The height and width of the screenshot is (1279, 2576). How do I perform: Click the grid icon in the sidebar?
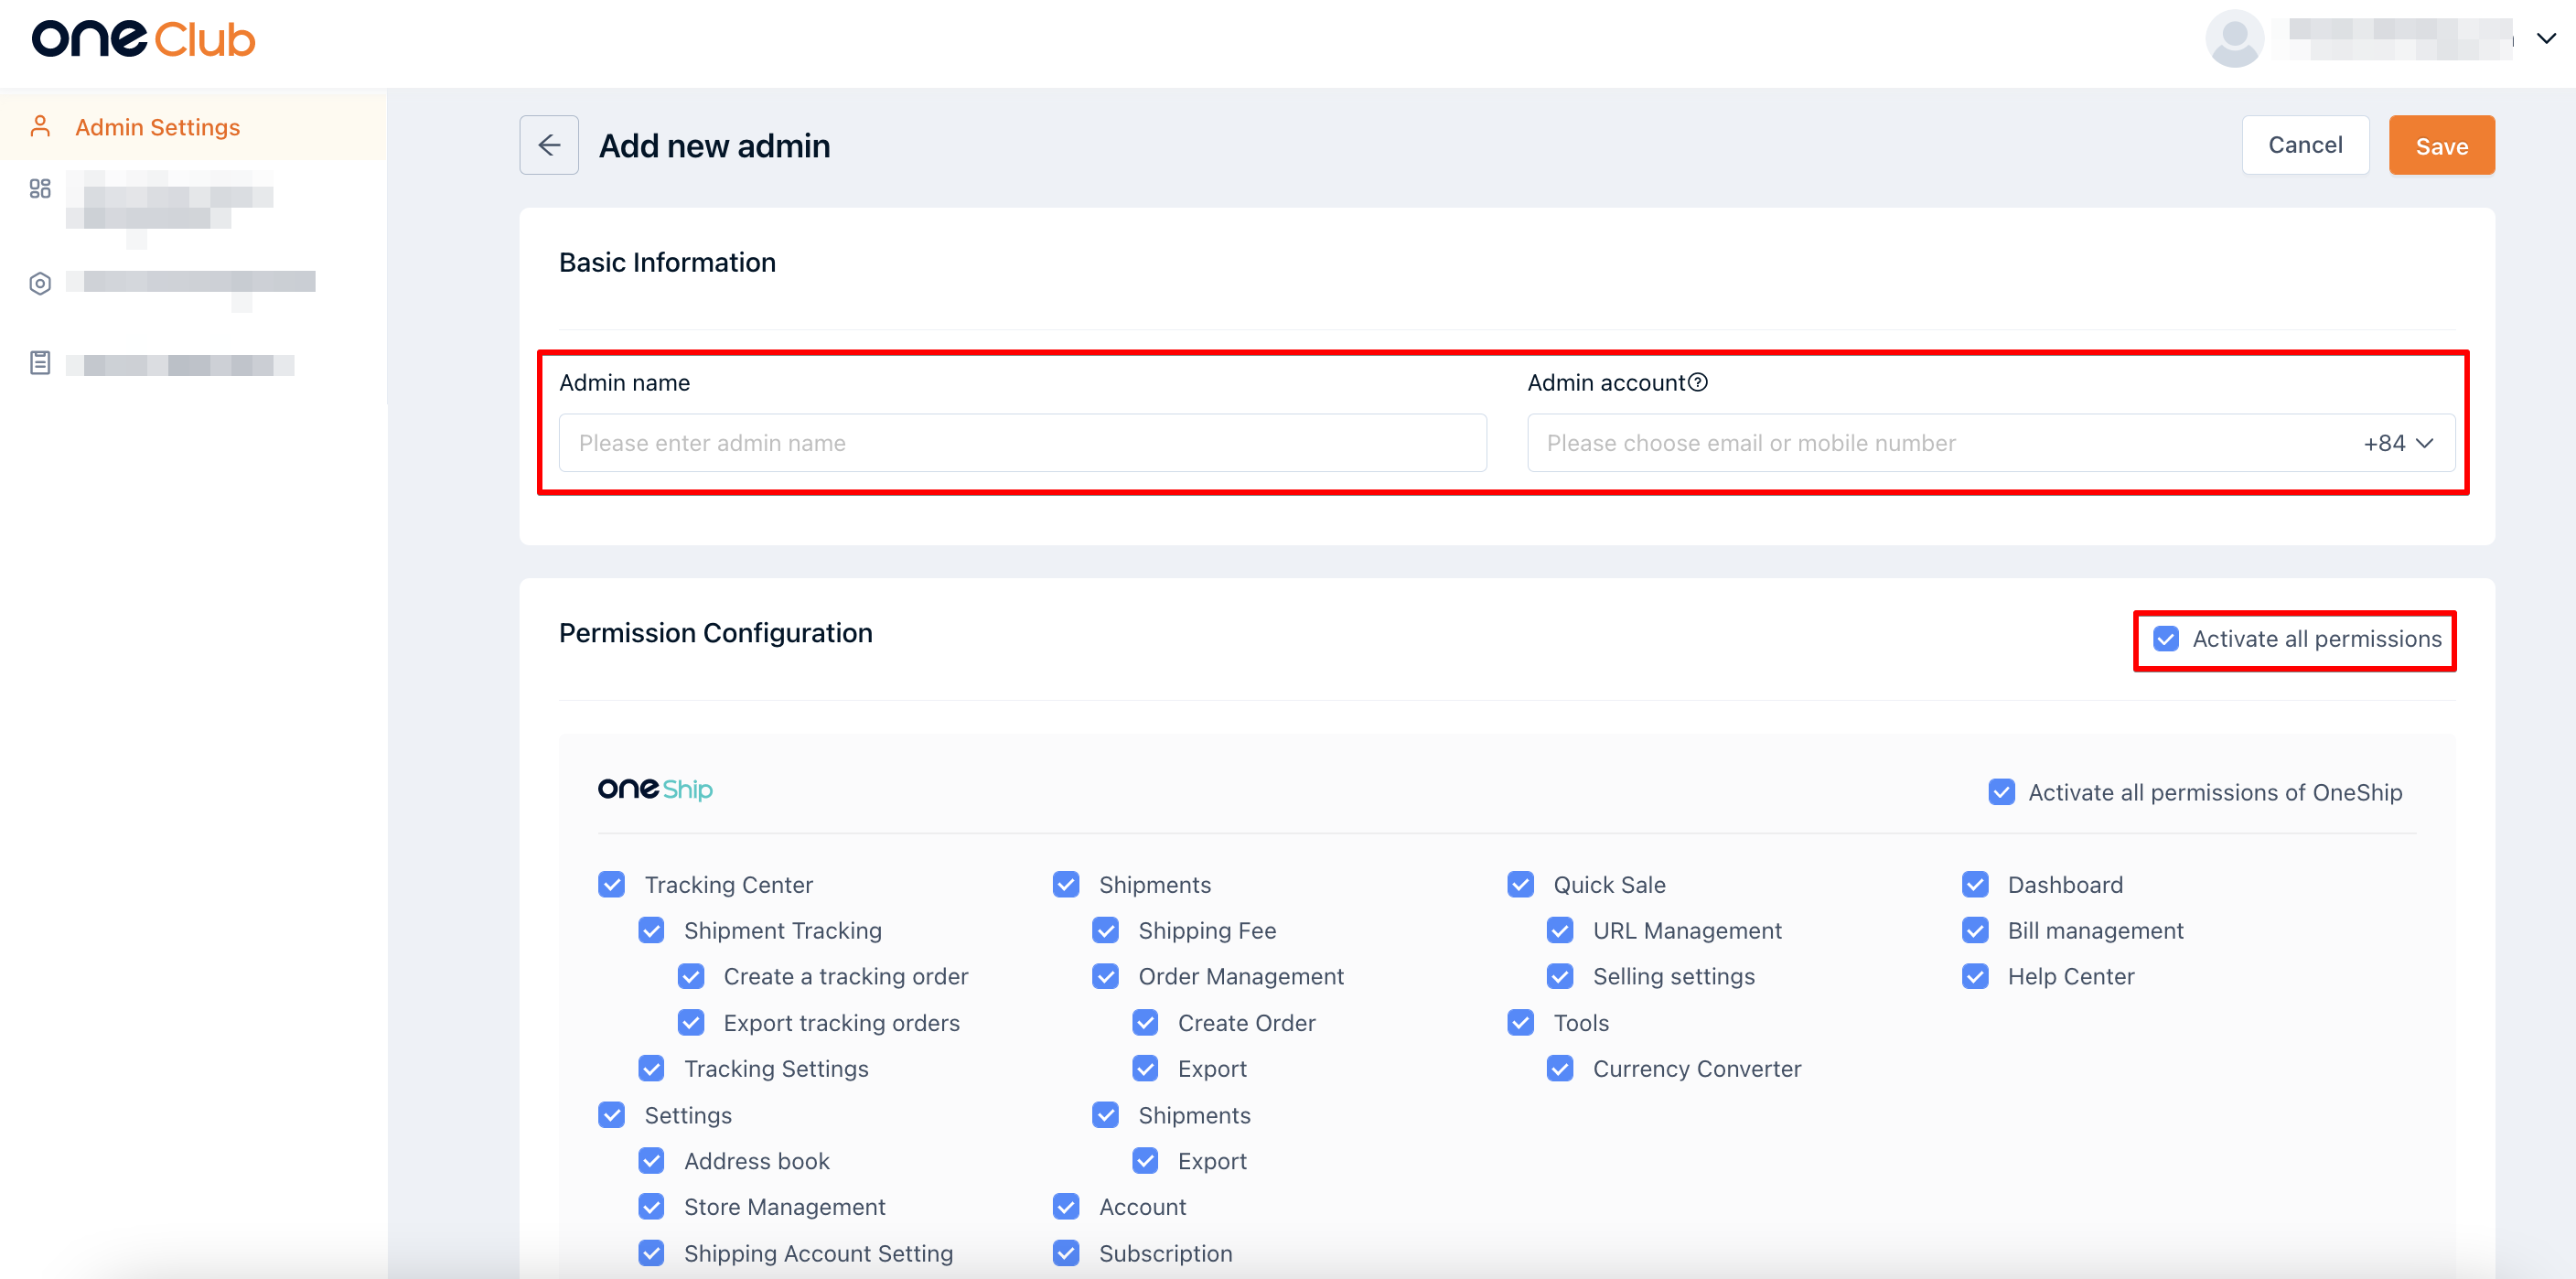[40, 188]
